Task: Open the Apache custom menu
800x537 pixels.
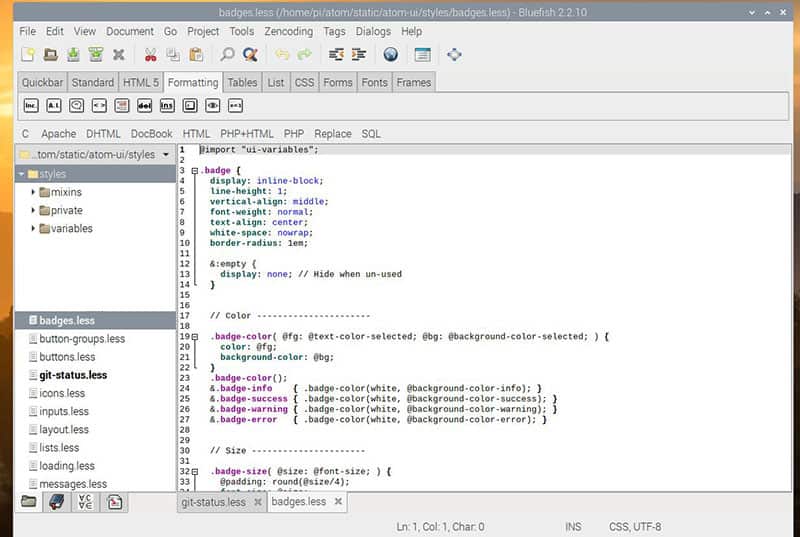Action: pos(59,134)
